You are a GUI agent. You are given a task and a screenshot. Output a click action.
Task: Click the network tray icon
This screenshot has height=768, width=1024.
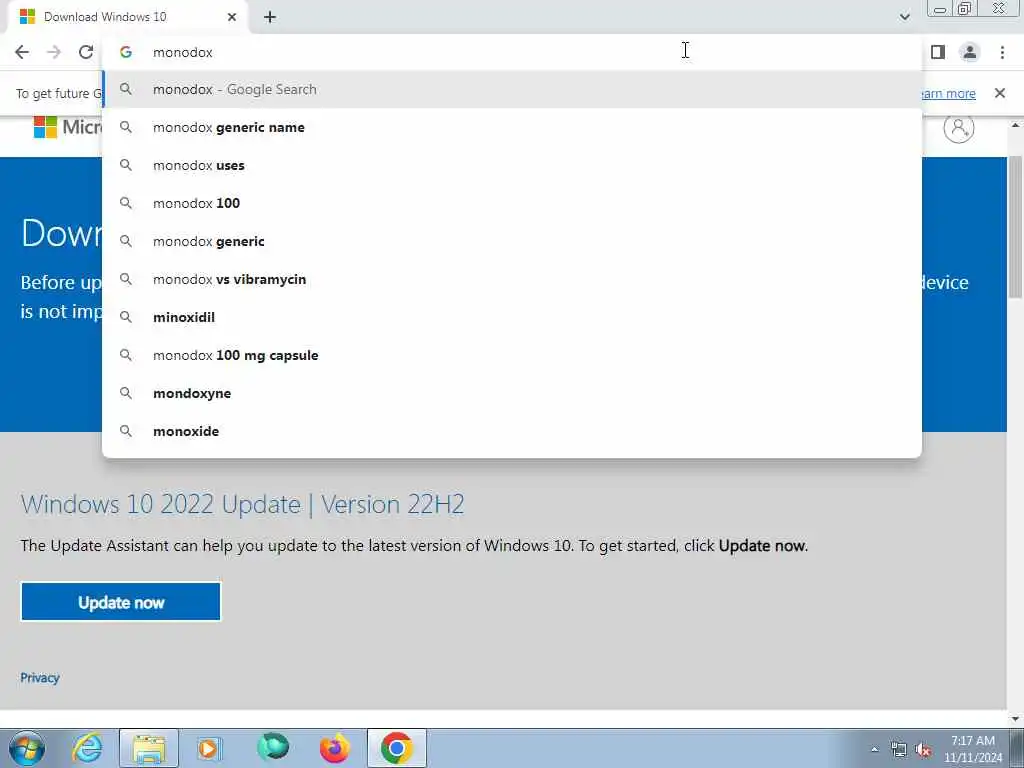click(x=899, y=750)
